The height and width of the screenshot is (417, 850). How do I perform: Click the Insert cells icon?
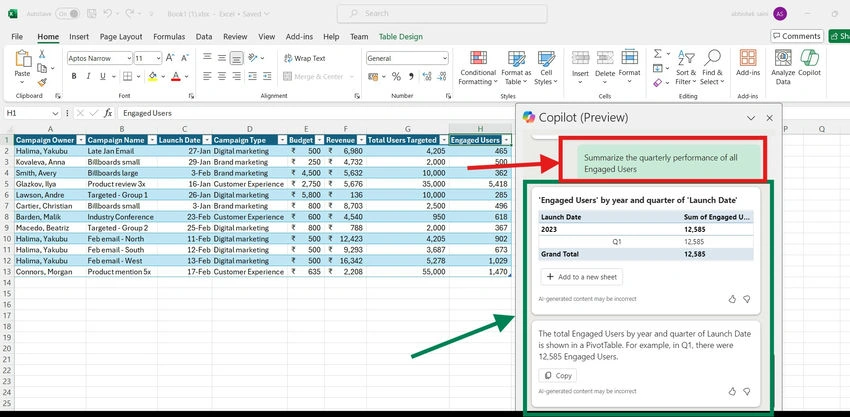click(580, 57)
